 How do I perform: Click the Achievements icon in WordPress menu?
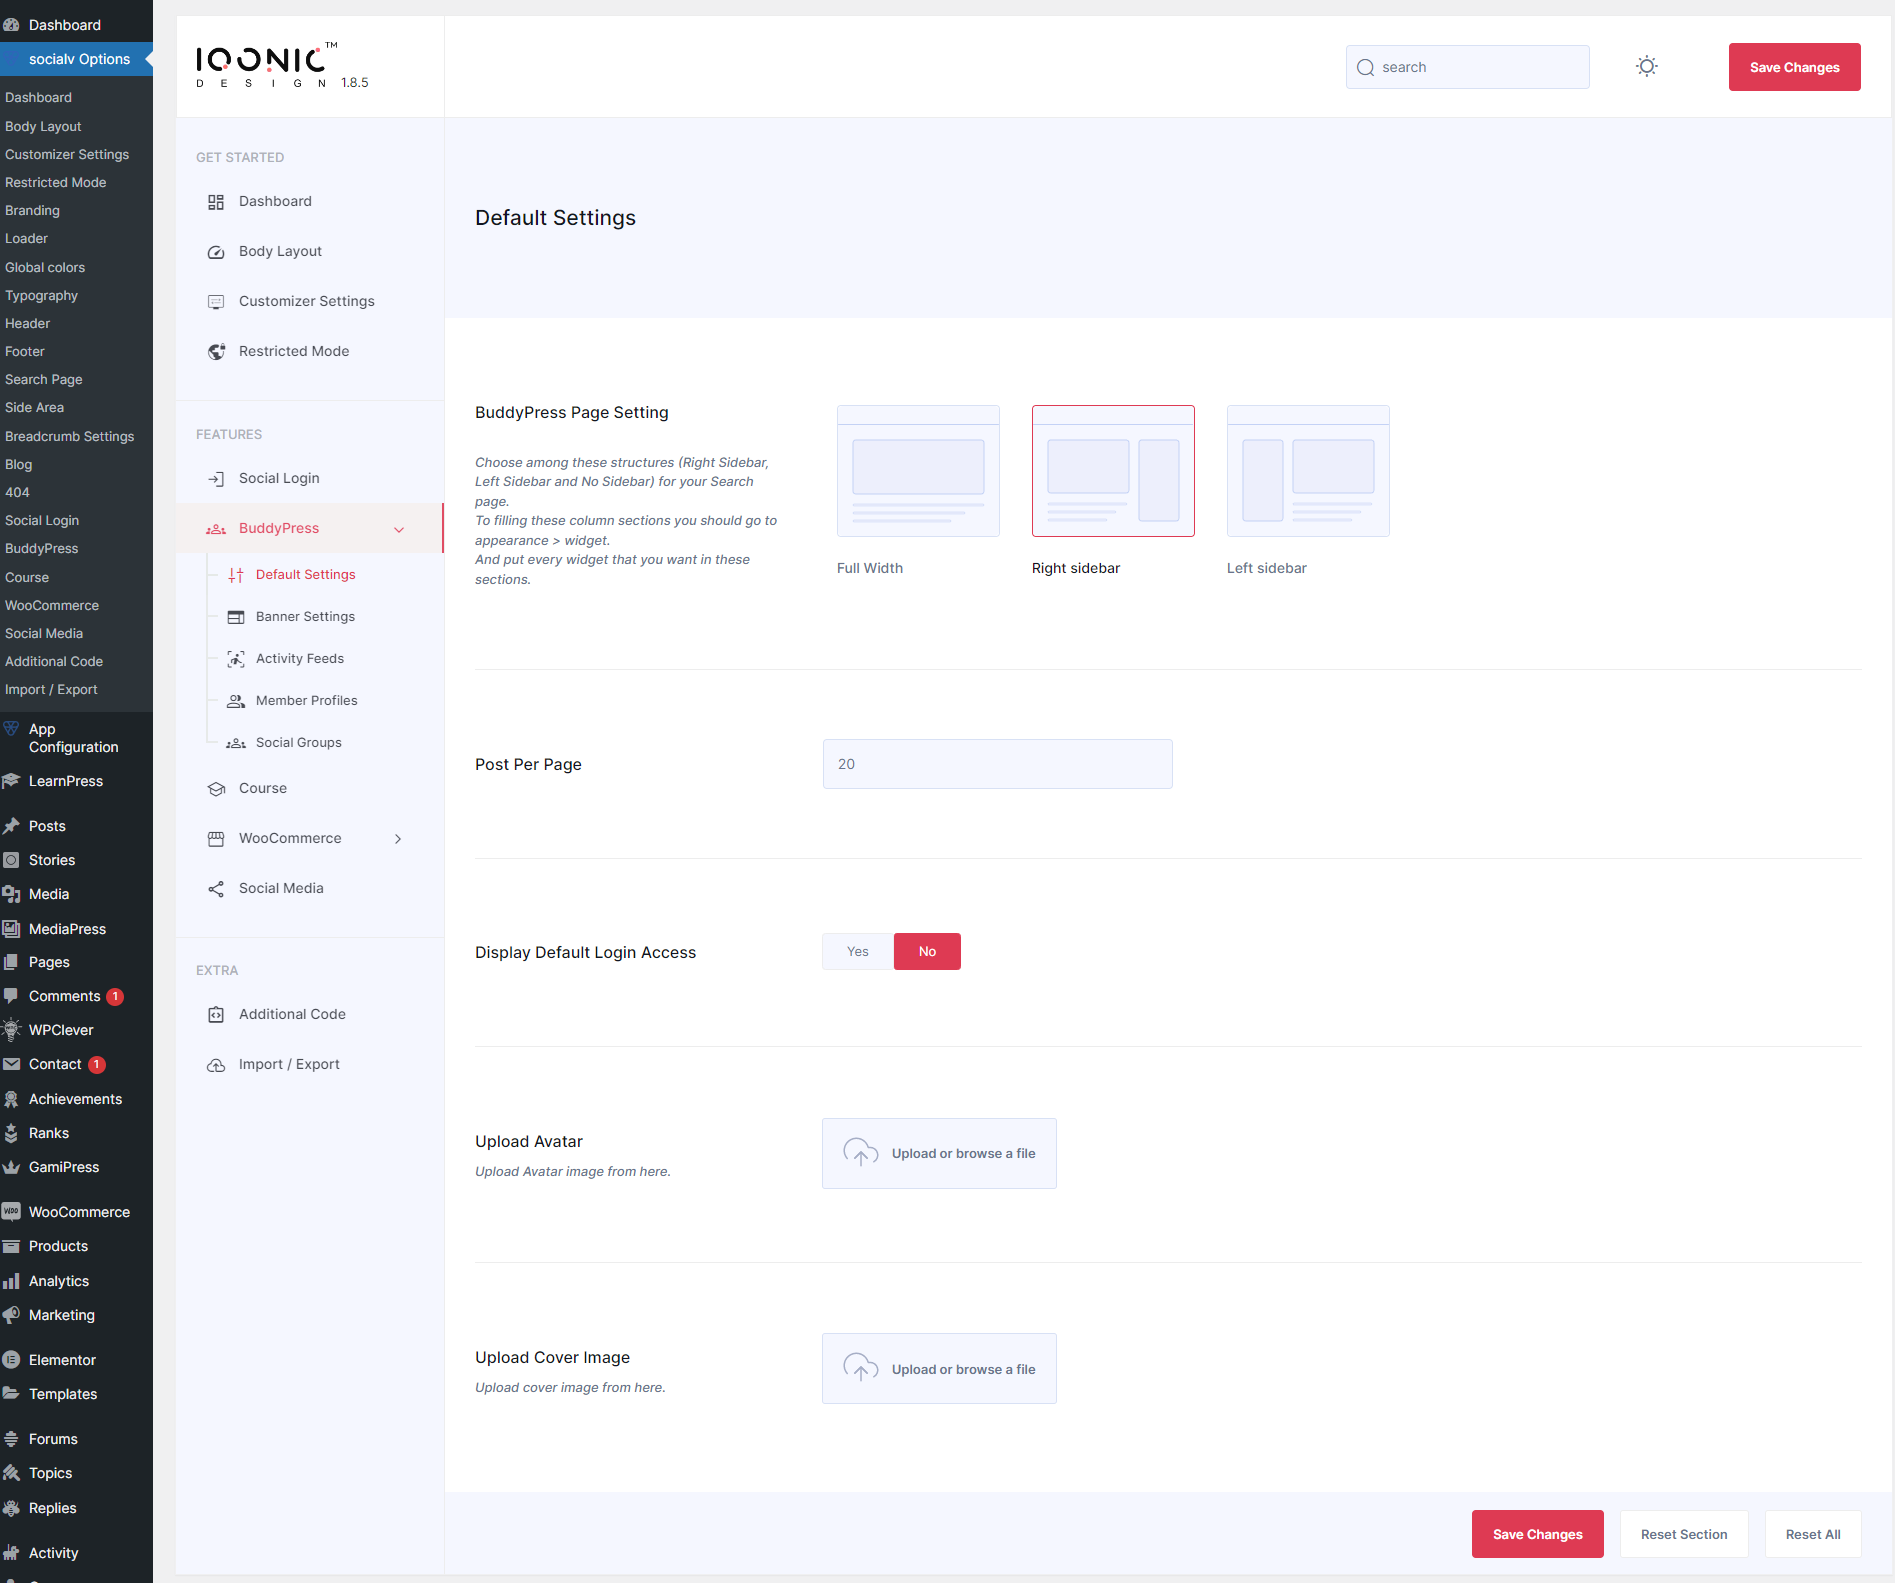[12, 1099]
